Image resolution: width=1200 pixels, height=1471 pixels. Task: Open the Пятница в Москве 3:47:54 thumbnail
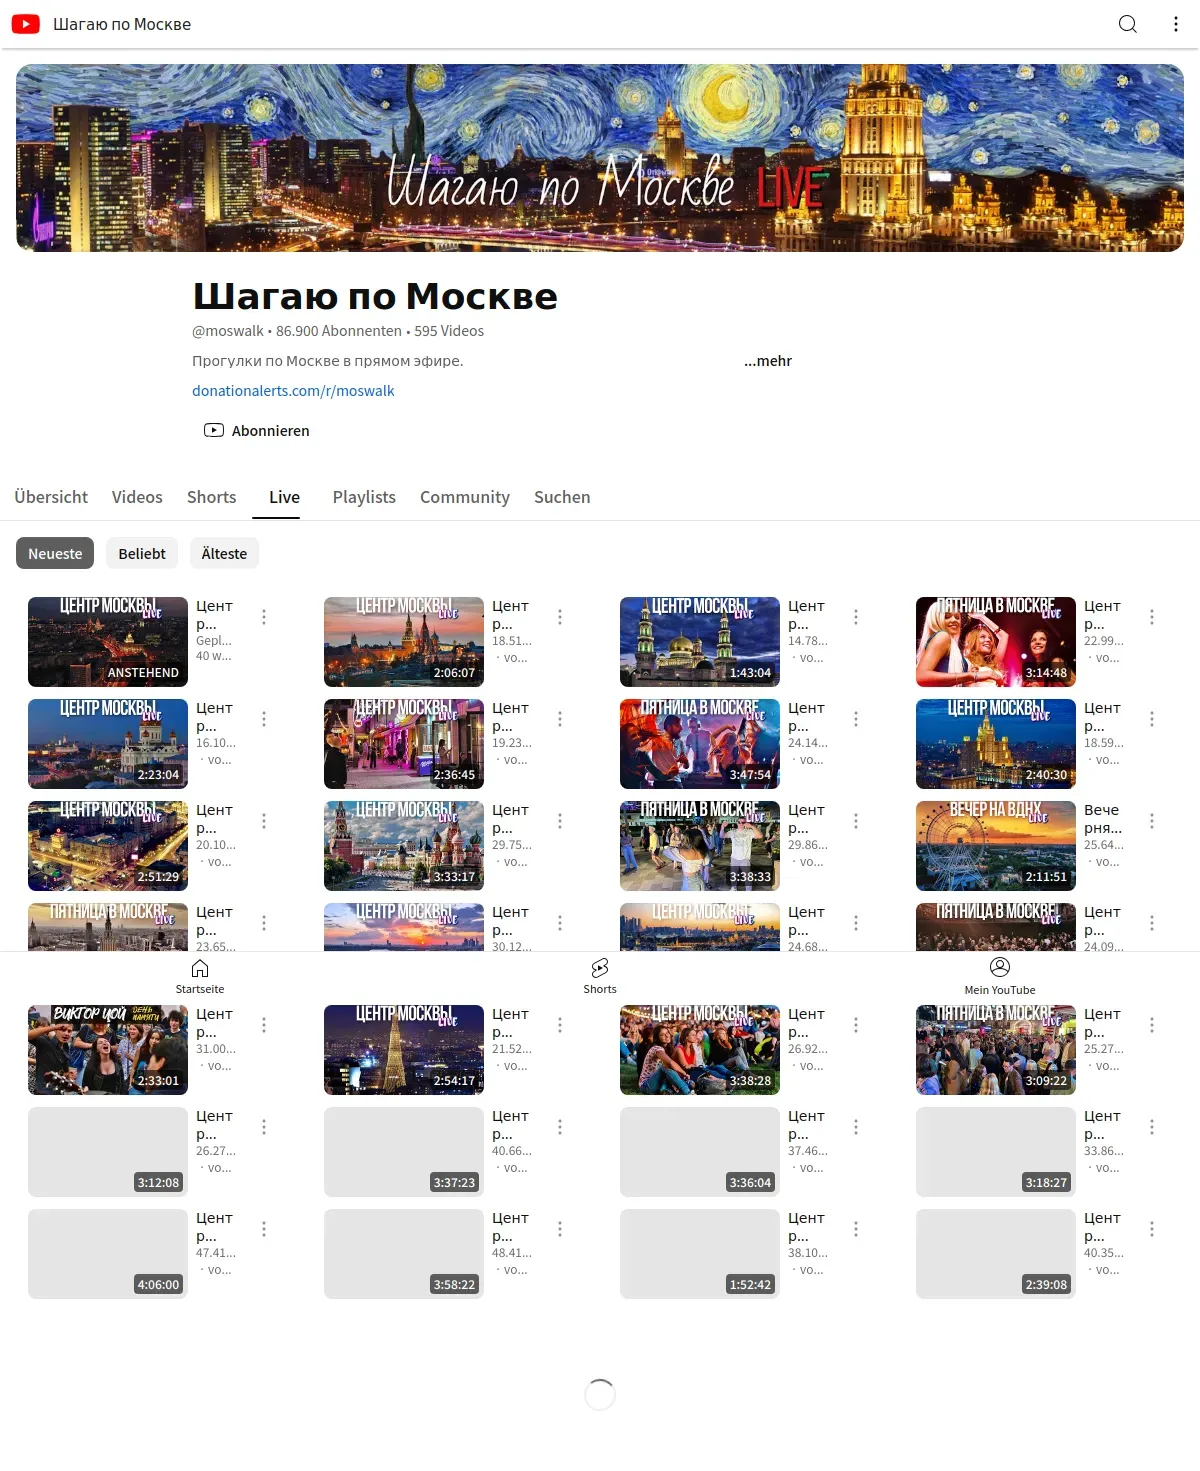700,744
